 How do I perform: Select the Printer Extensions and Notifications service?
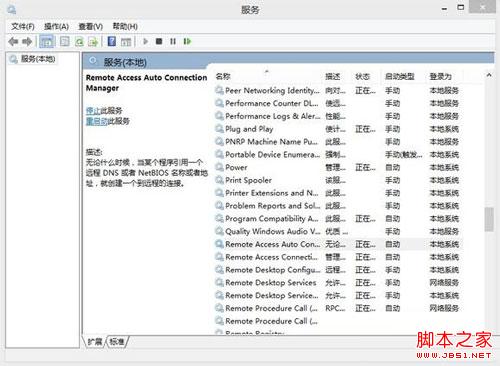pyautogui.click(x=337, y=193)
